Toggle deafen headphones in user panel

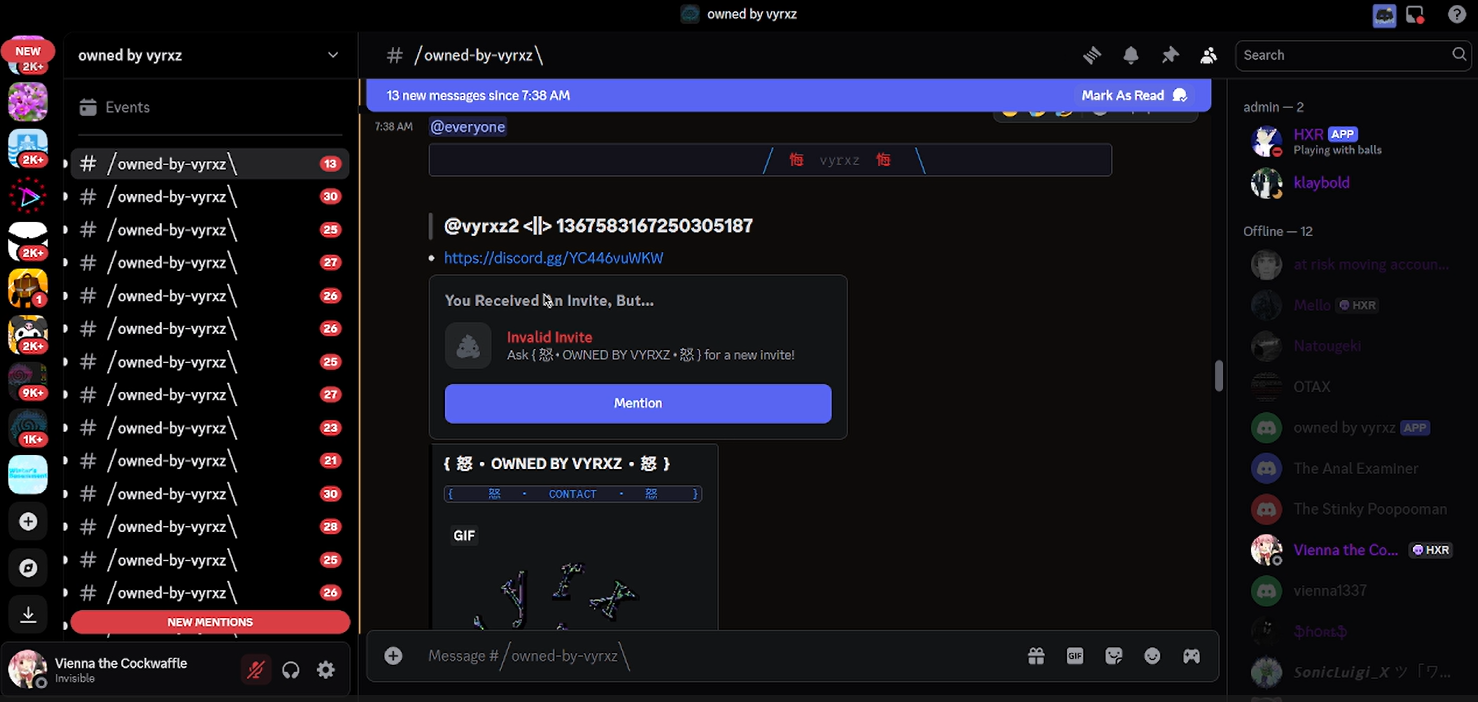tap(291, 670)
